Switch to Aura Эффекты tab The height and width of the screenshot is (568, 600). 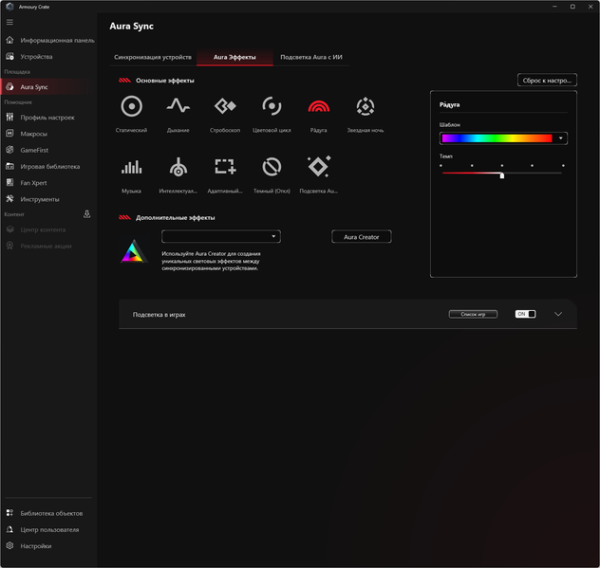click(235, 57)
